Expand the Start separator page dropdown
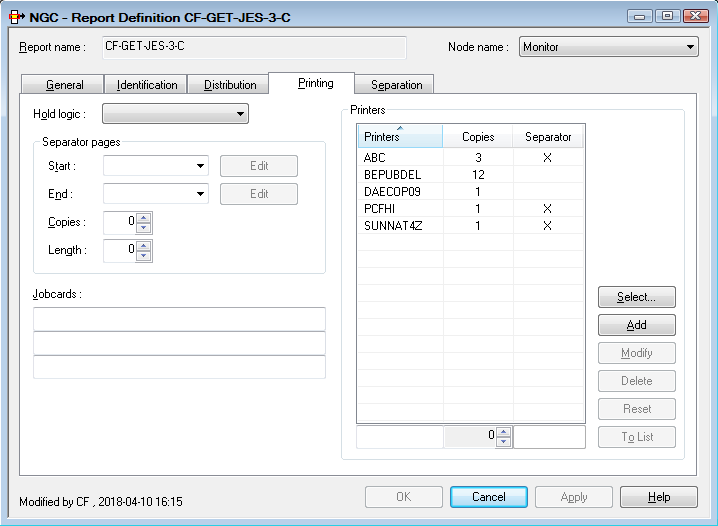Screen dimensions: 718x526 pos(156,166)
